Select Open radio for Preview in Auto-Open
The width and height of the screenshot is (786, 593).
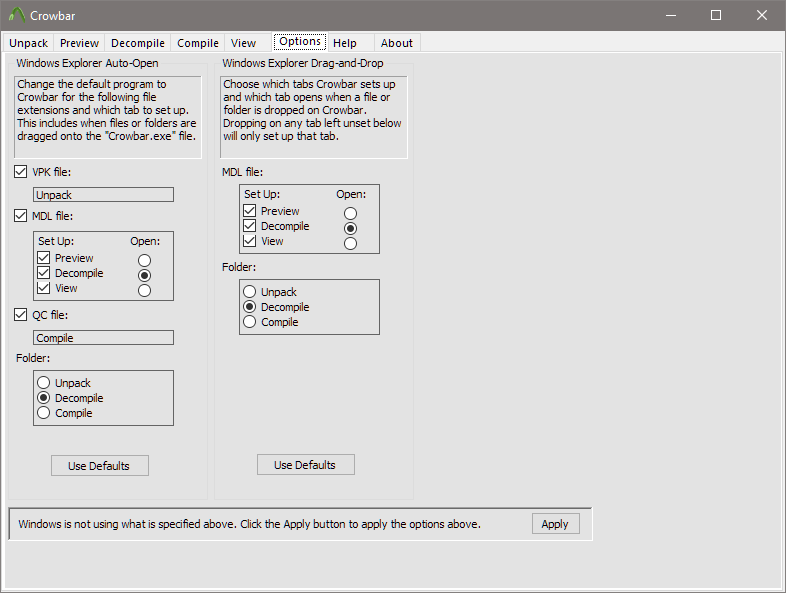click(144, 260)
